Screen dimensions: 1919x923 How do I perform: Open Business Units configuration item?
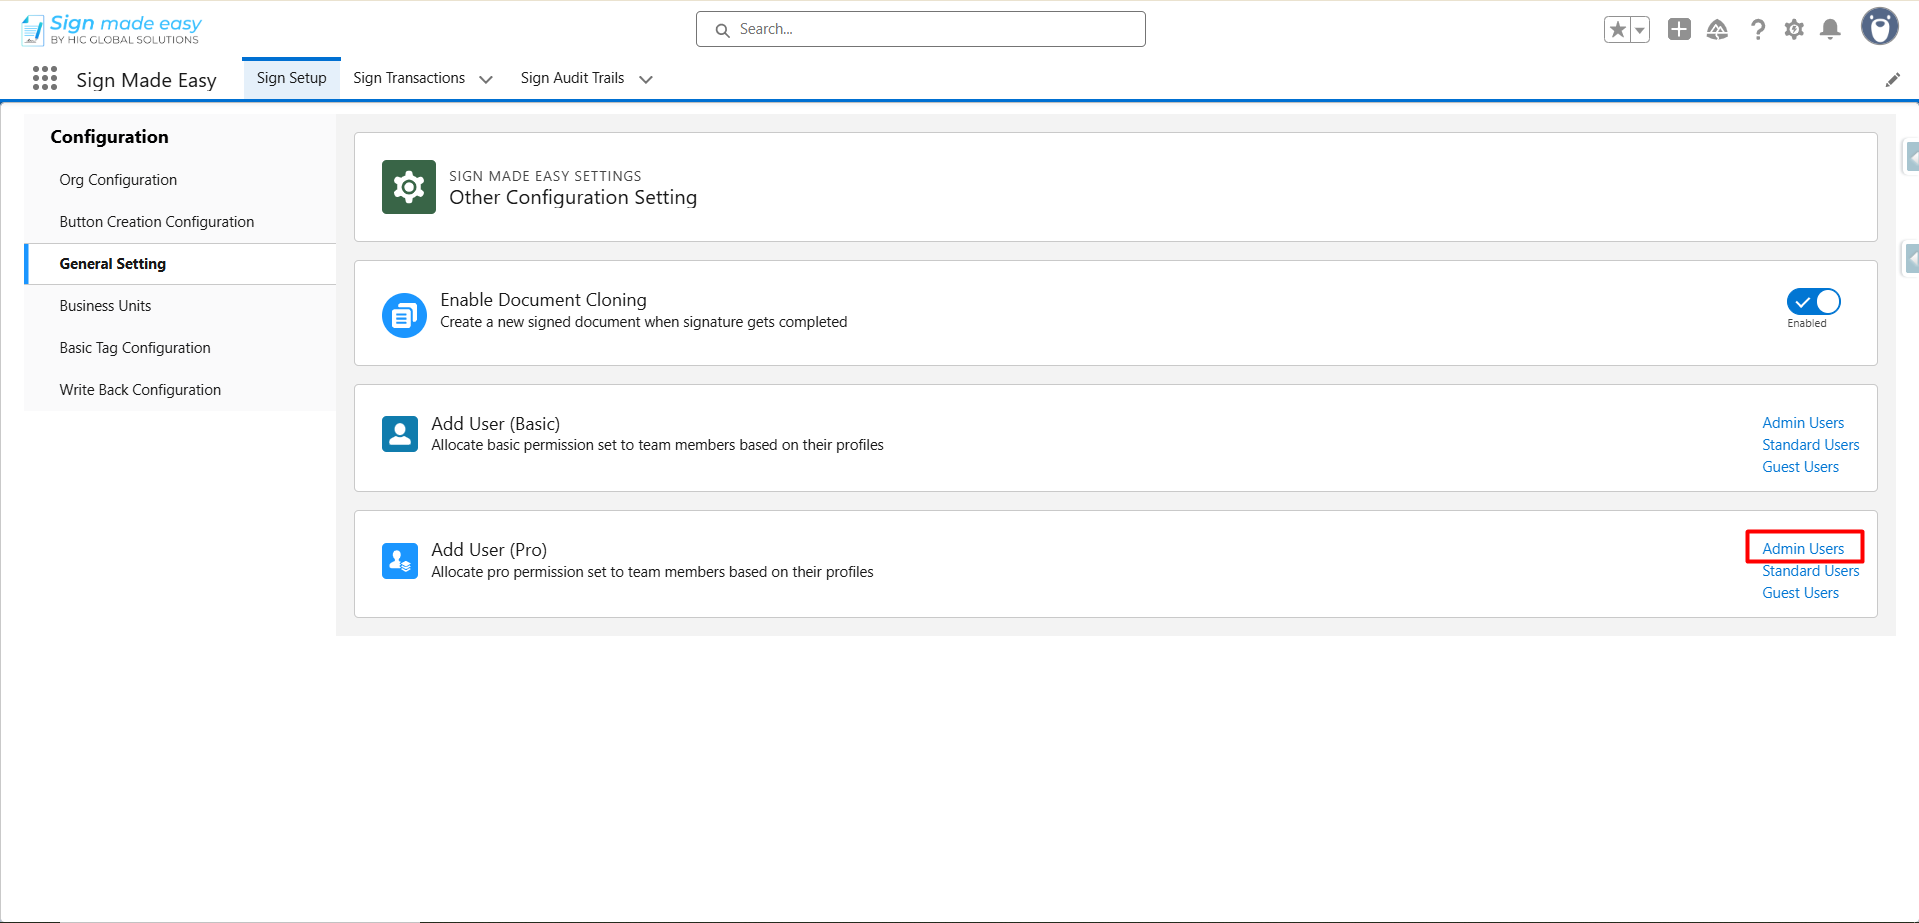pyautogui.click(x=105, y=306)
